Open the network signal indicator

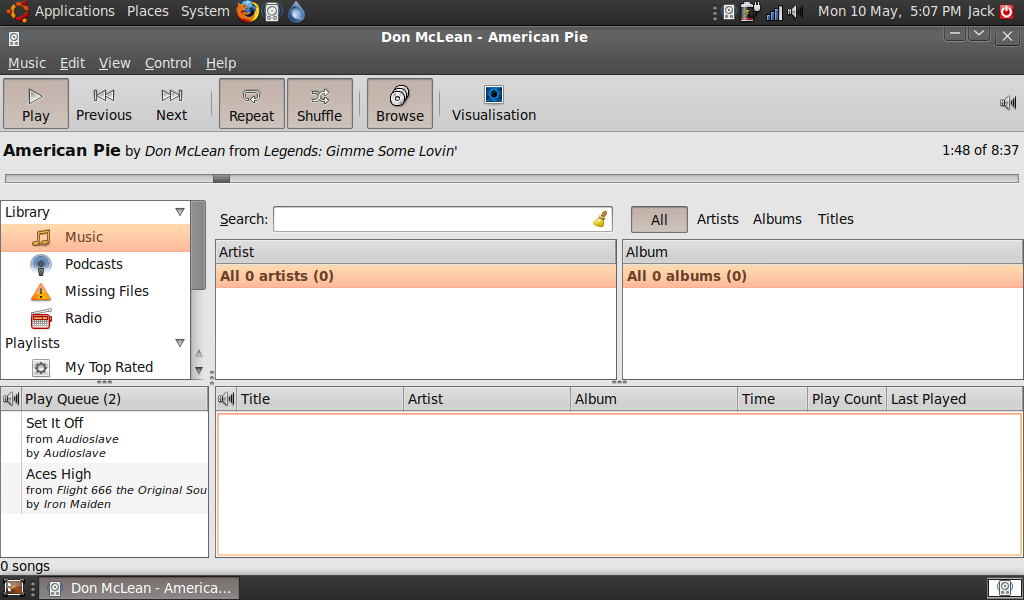click(775, 12)
